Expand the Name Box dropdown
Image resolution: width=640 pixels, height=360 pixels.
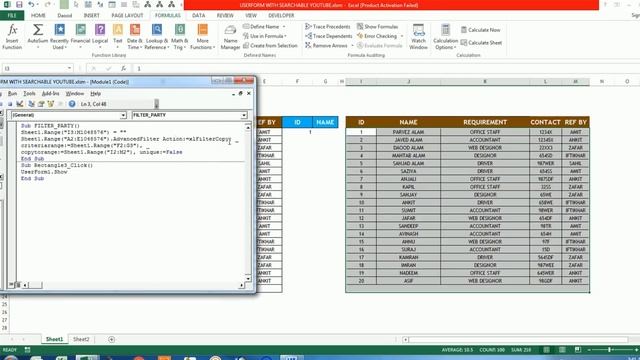[69, 68]
